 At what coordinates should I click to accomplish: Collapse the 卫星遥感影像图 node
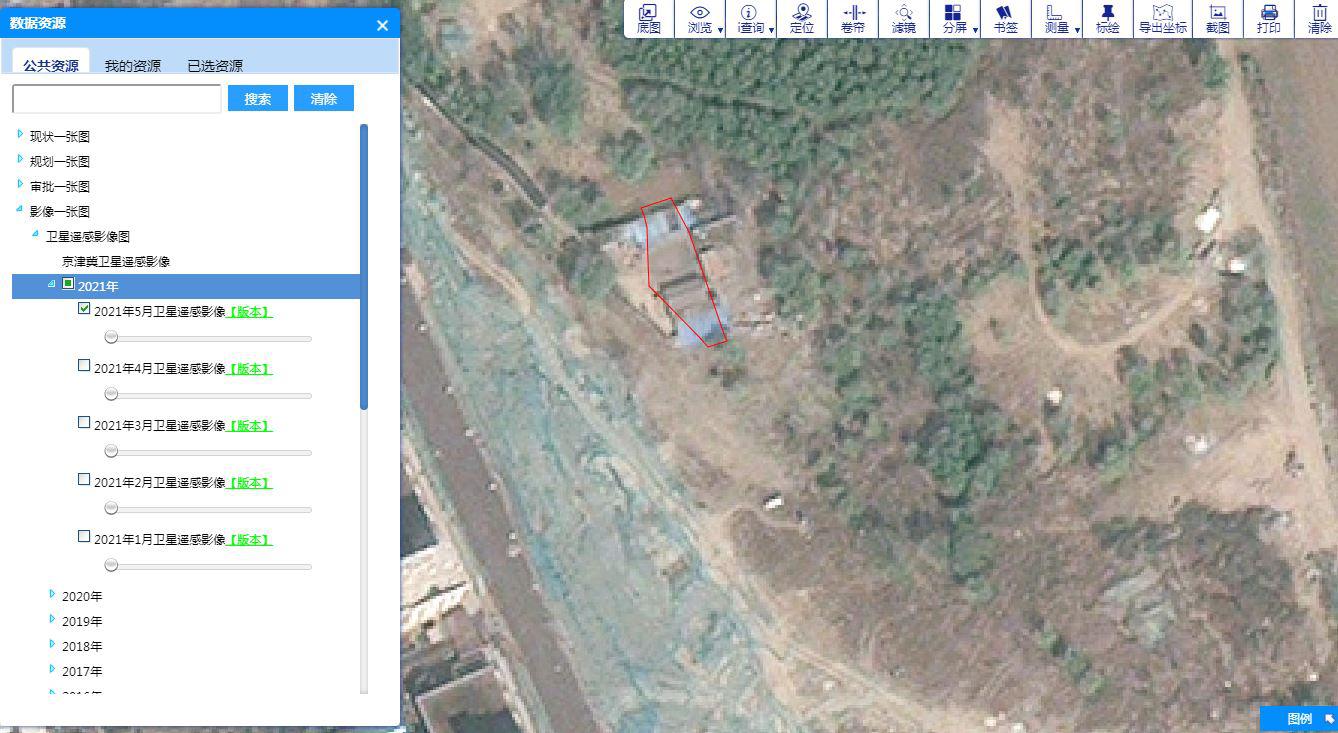36,234
